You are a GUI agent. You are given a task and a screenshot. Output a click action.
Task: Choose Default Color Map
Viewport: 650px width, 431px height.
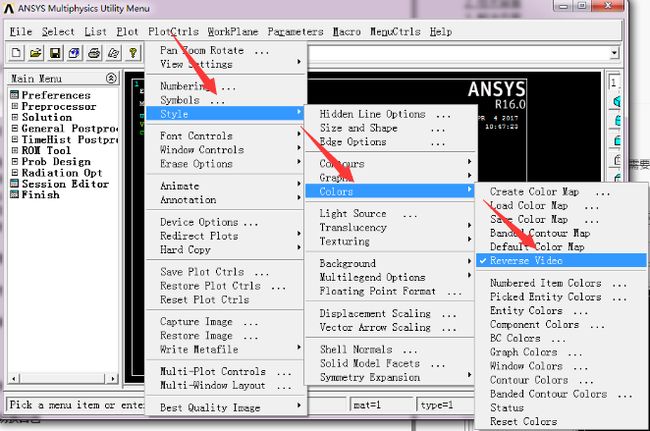click(x=561, y=247)
